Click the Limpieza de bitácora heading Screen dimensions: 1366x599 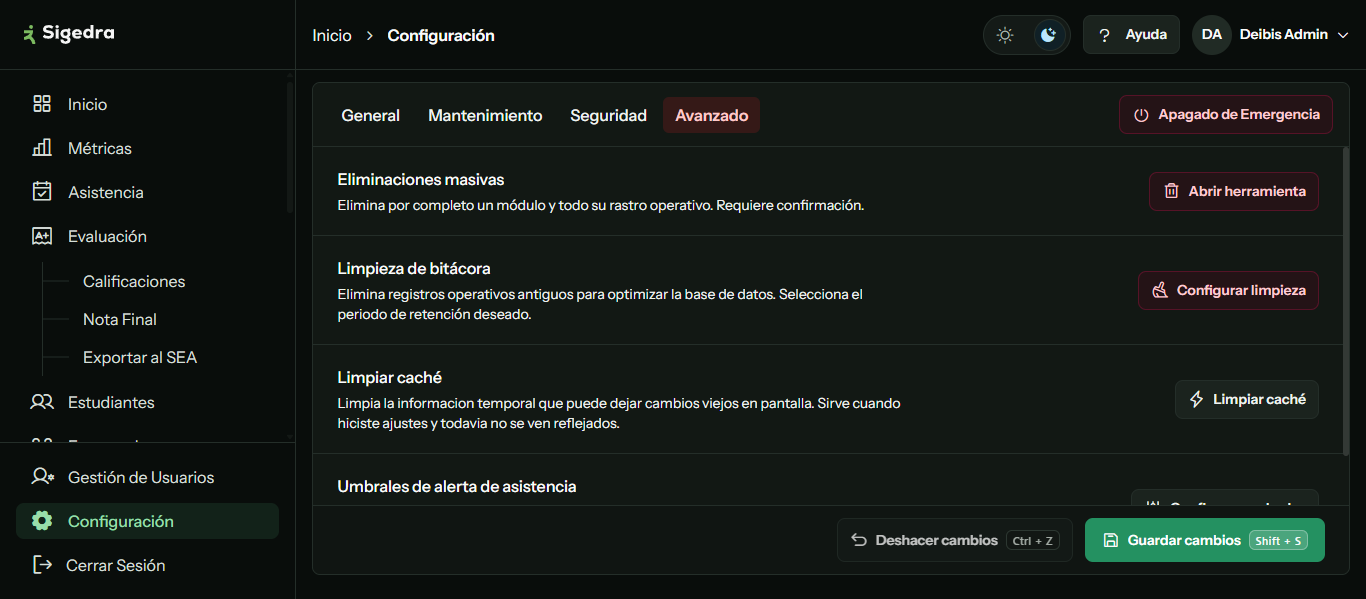(414, 269)
